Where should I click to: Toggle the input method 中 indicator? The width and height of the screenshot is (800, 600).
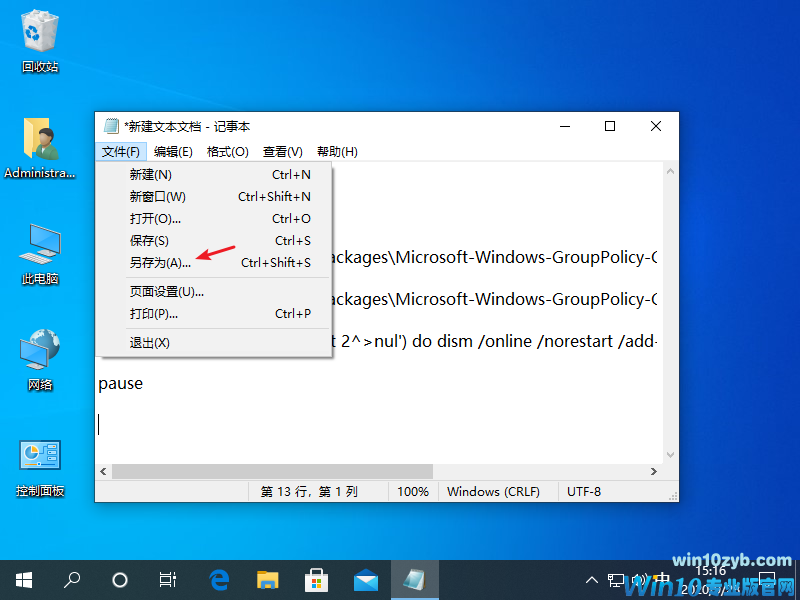tap(660, 579)
